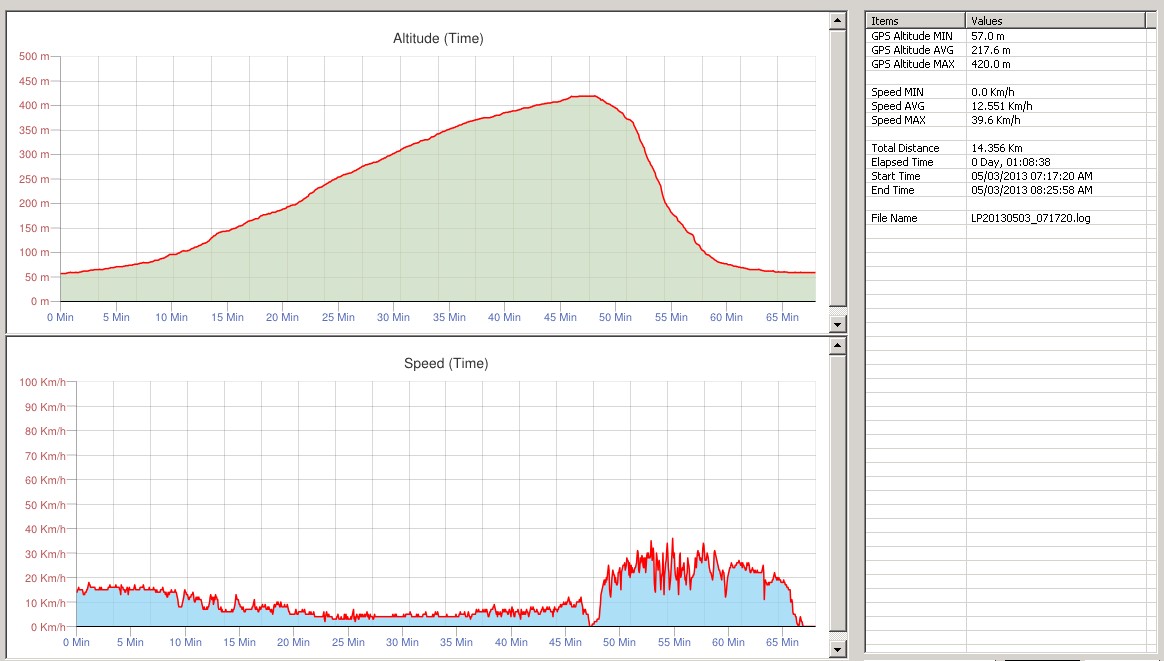This screenshot has height=661, width=1164.
Task: Click the altitude chart vertical scrollbar track
Action: coord(837,172)
